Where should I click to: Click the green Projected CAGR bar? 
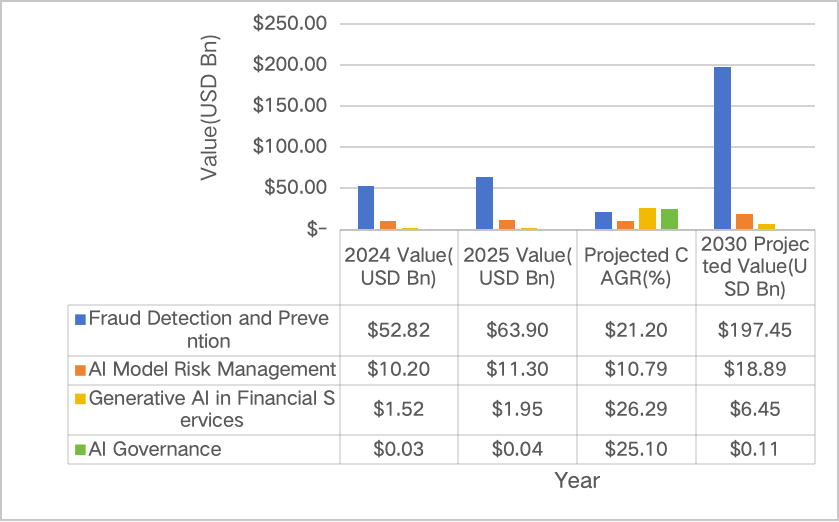pyautogui.click(x=669, y=219)
